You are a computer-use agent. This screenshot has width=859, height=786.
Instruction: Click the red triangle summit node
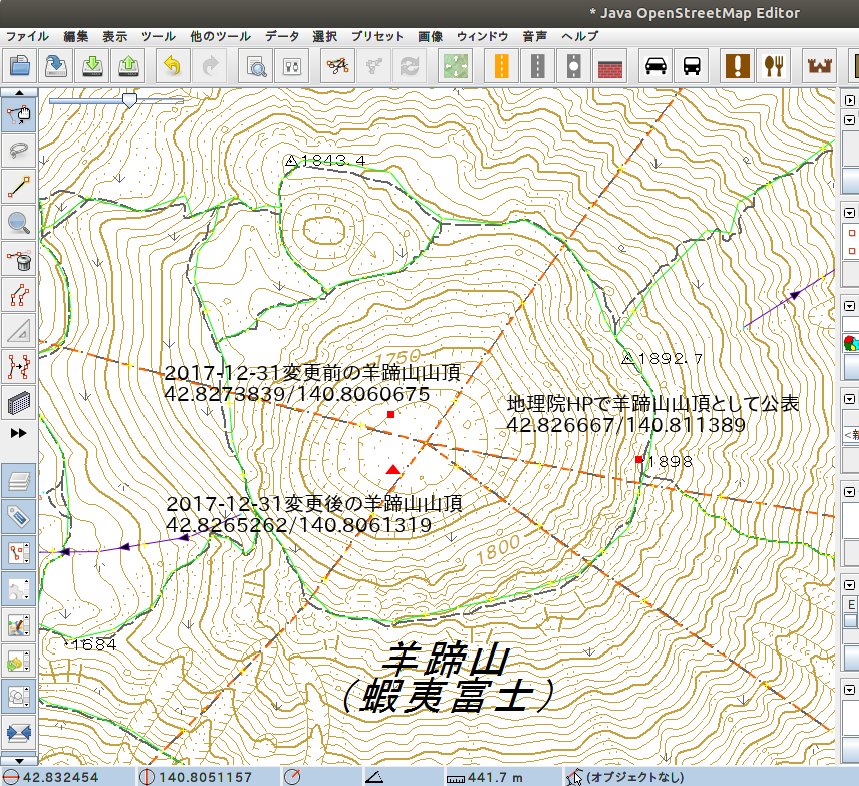392,469
